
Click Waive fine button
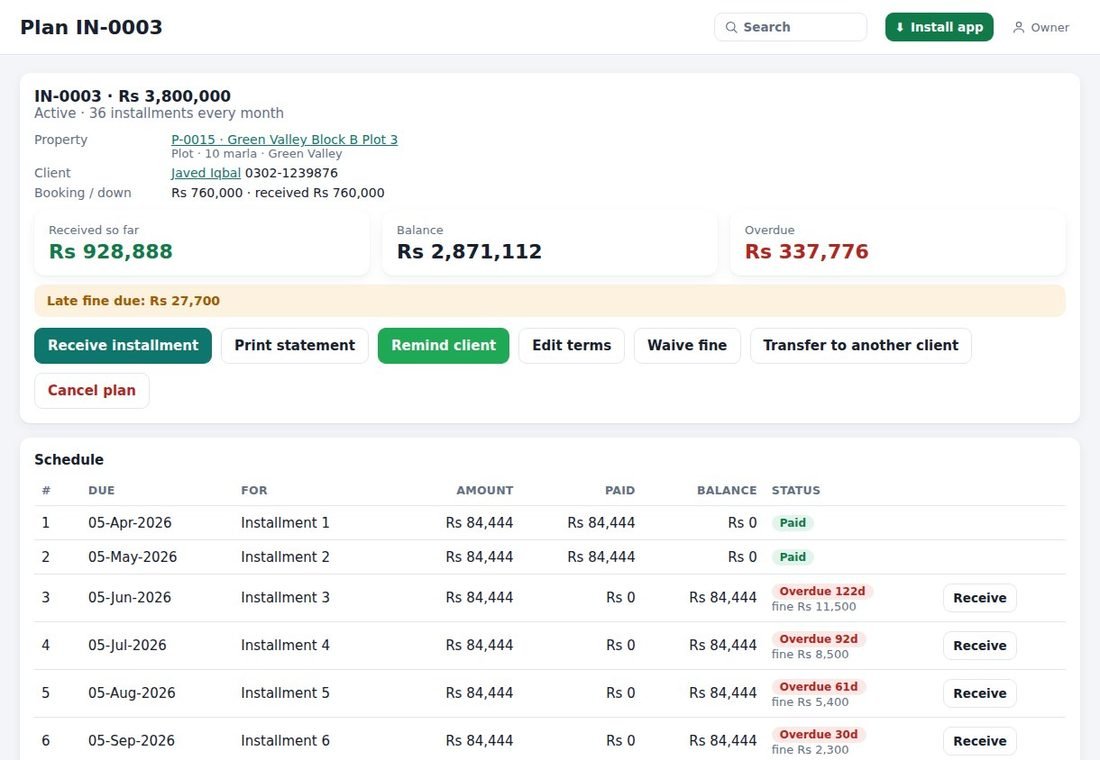coord(687,345)
